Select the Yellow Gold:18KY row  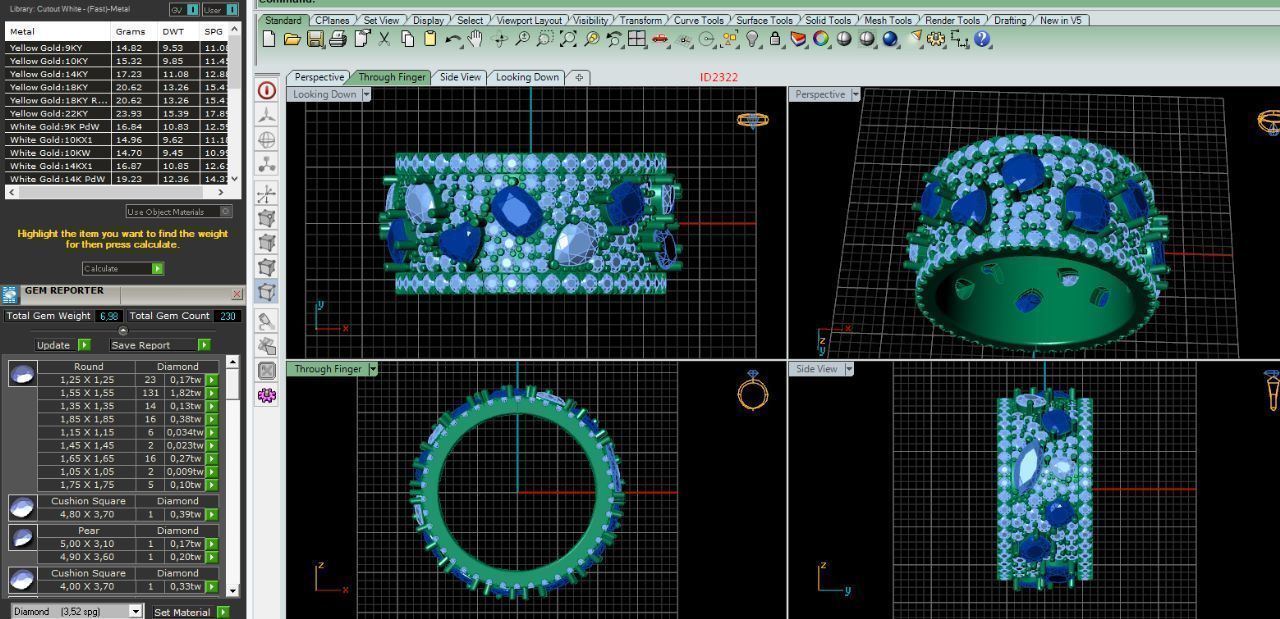pyautogui.click(x=116, y=87)
